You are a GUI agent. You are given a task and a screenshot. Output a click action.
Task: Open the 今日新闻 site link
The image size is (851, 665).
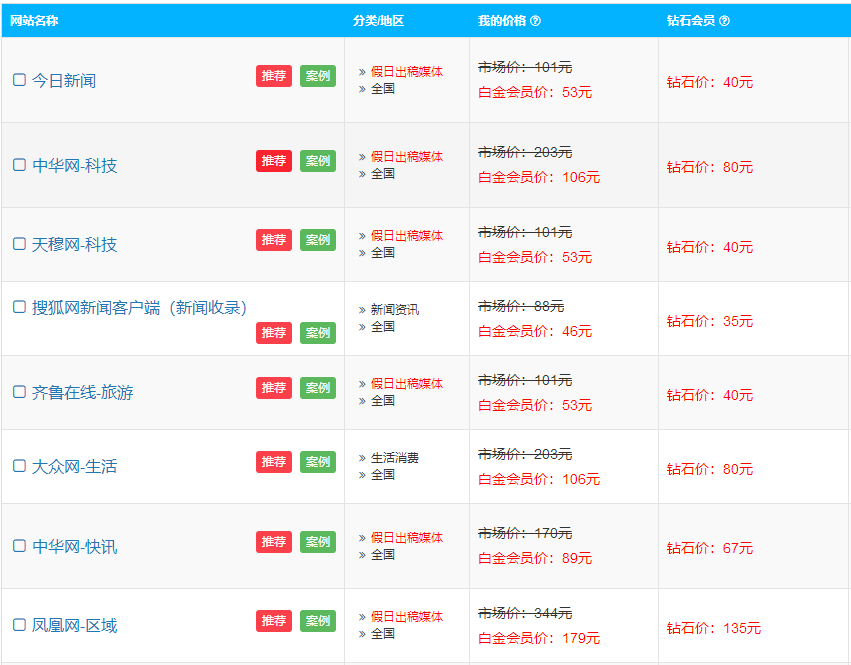pyautogui.click(x=64, y=81)
